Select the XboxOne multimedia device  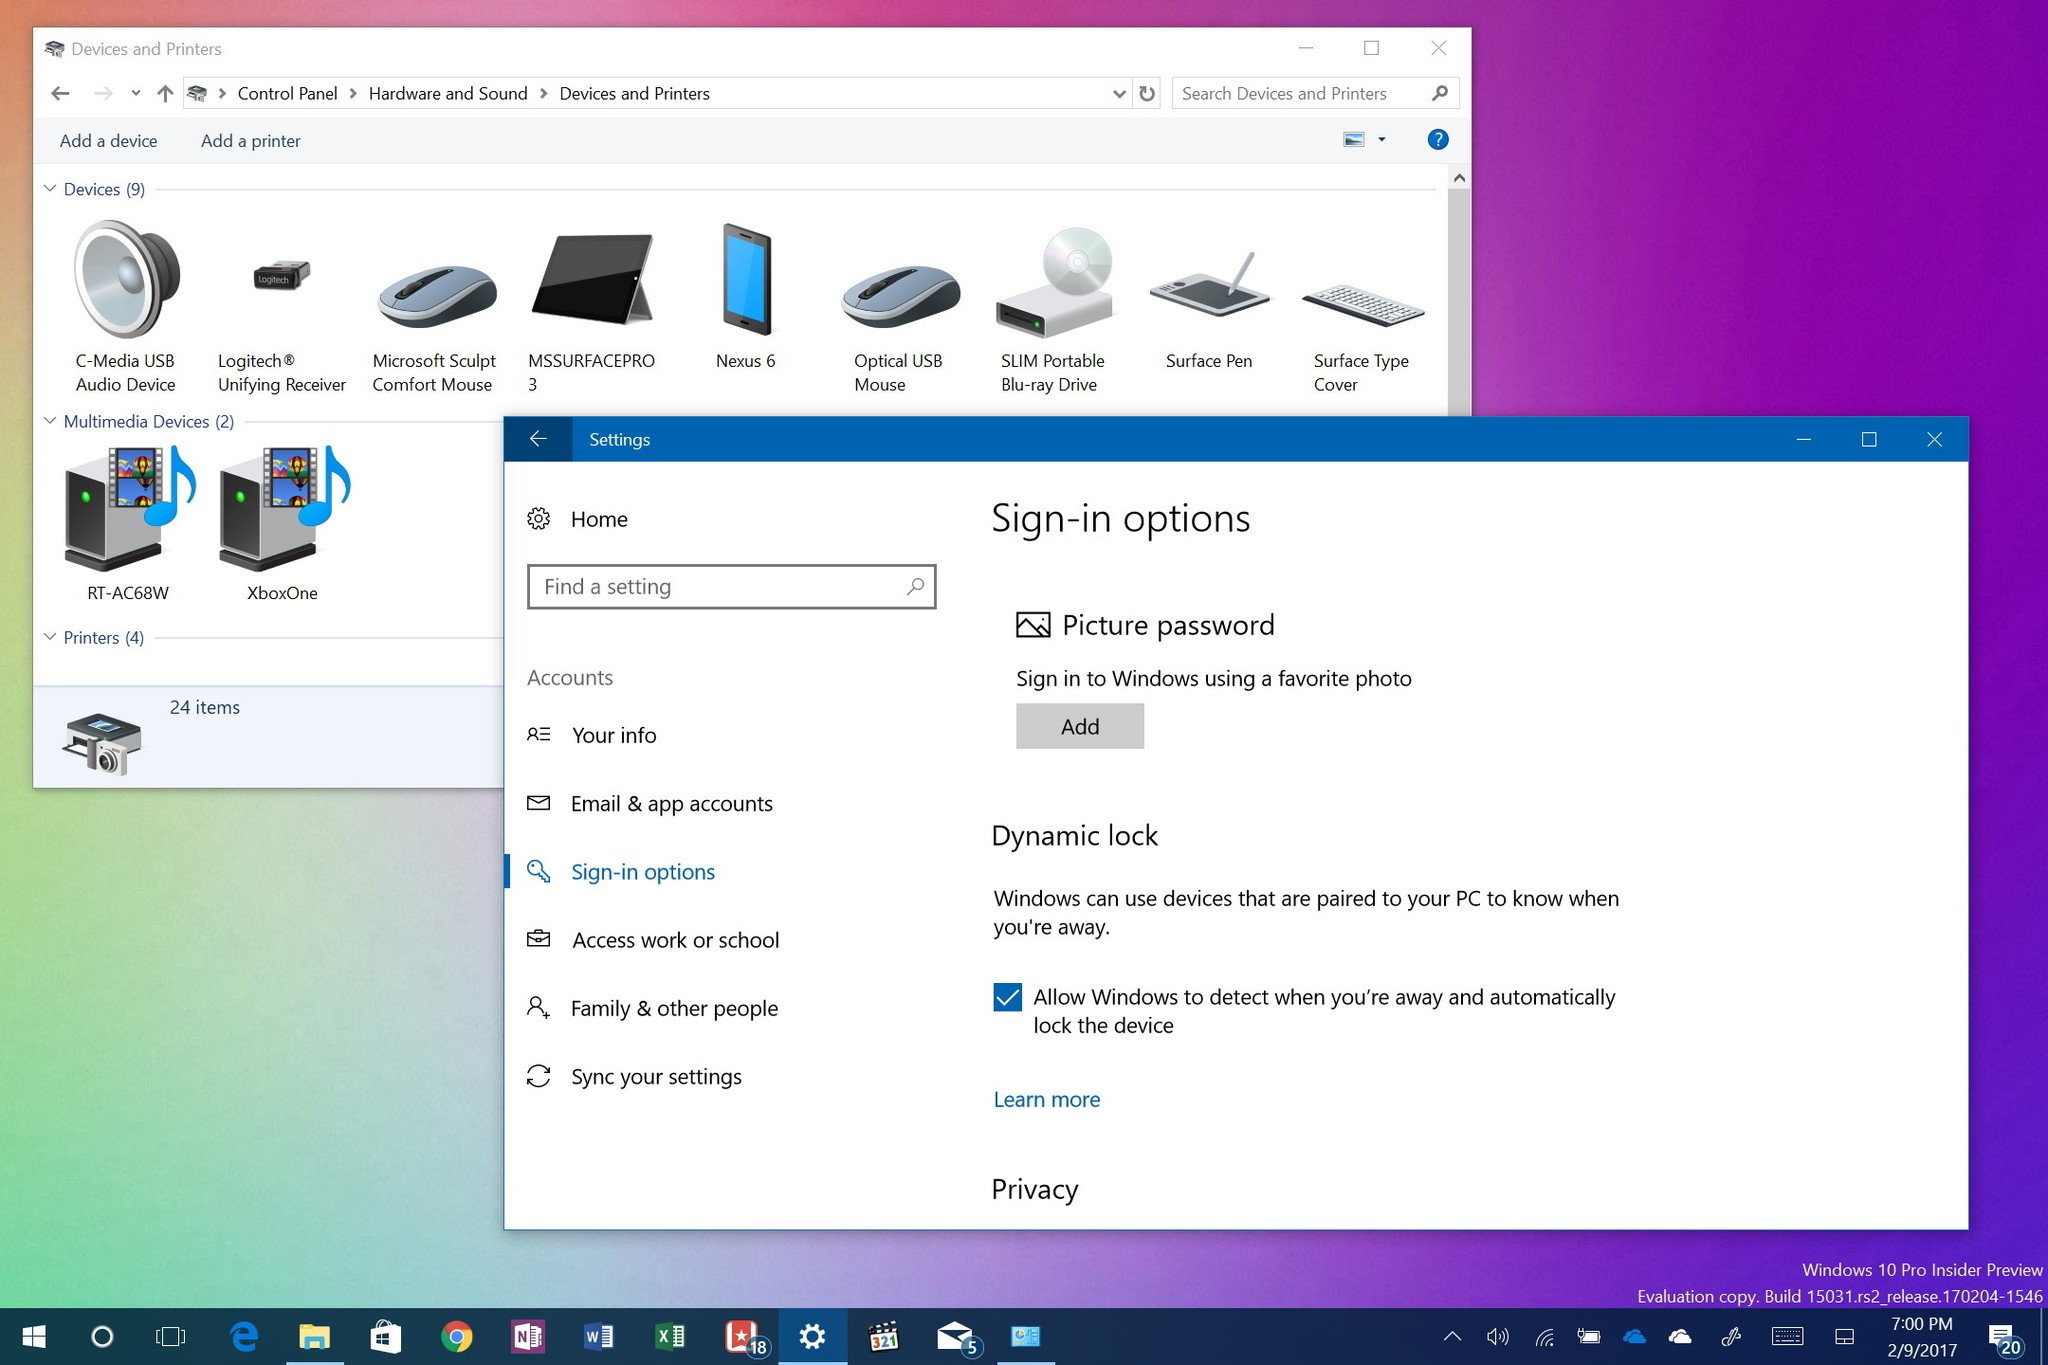[x=283, y=522]
